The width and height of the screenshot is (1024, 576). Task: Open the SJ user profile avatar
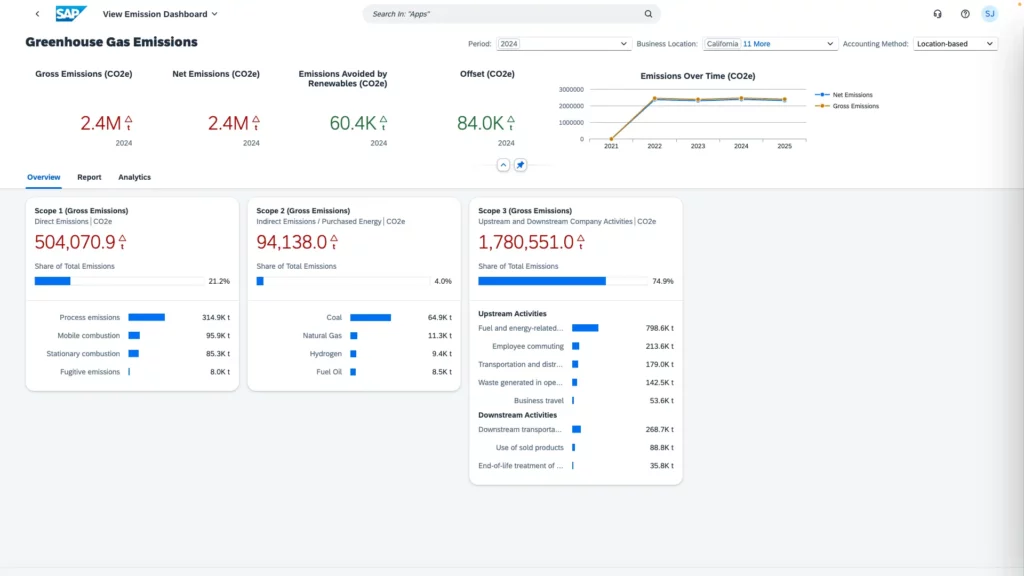click(989, 14)
